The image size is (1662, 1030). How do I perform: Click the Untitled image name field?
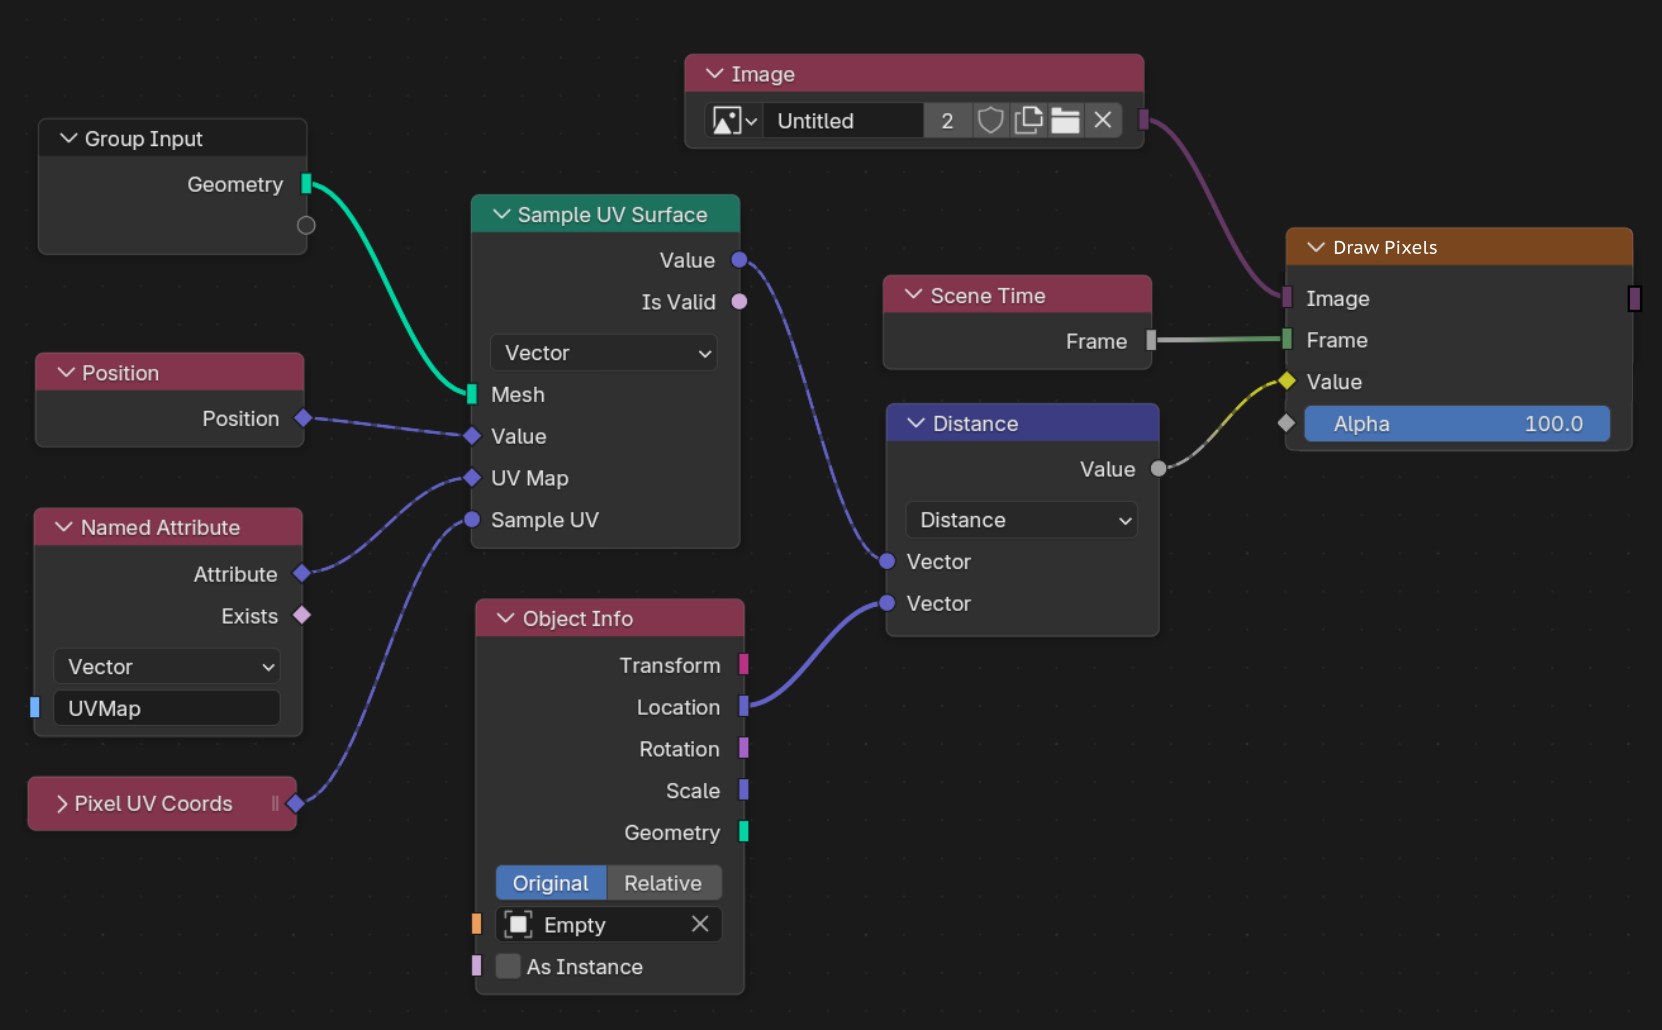click(x=843, y=121)
